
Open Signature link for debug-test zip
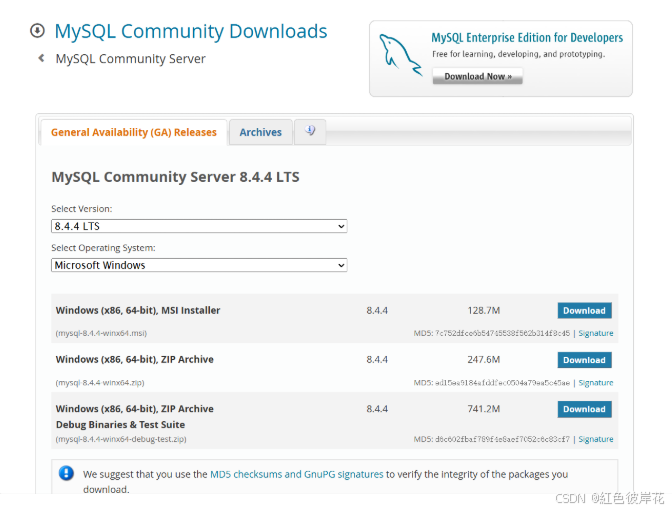[x=596, y=439]
